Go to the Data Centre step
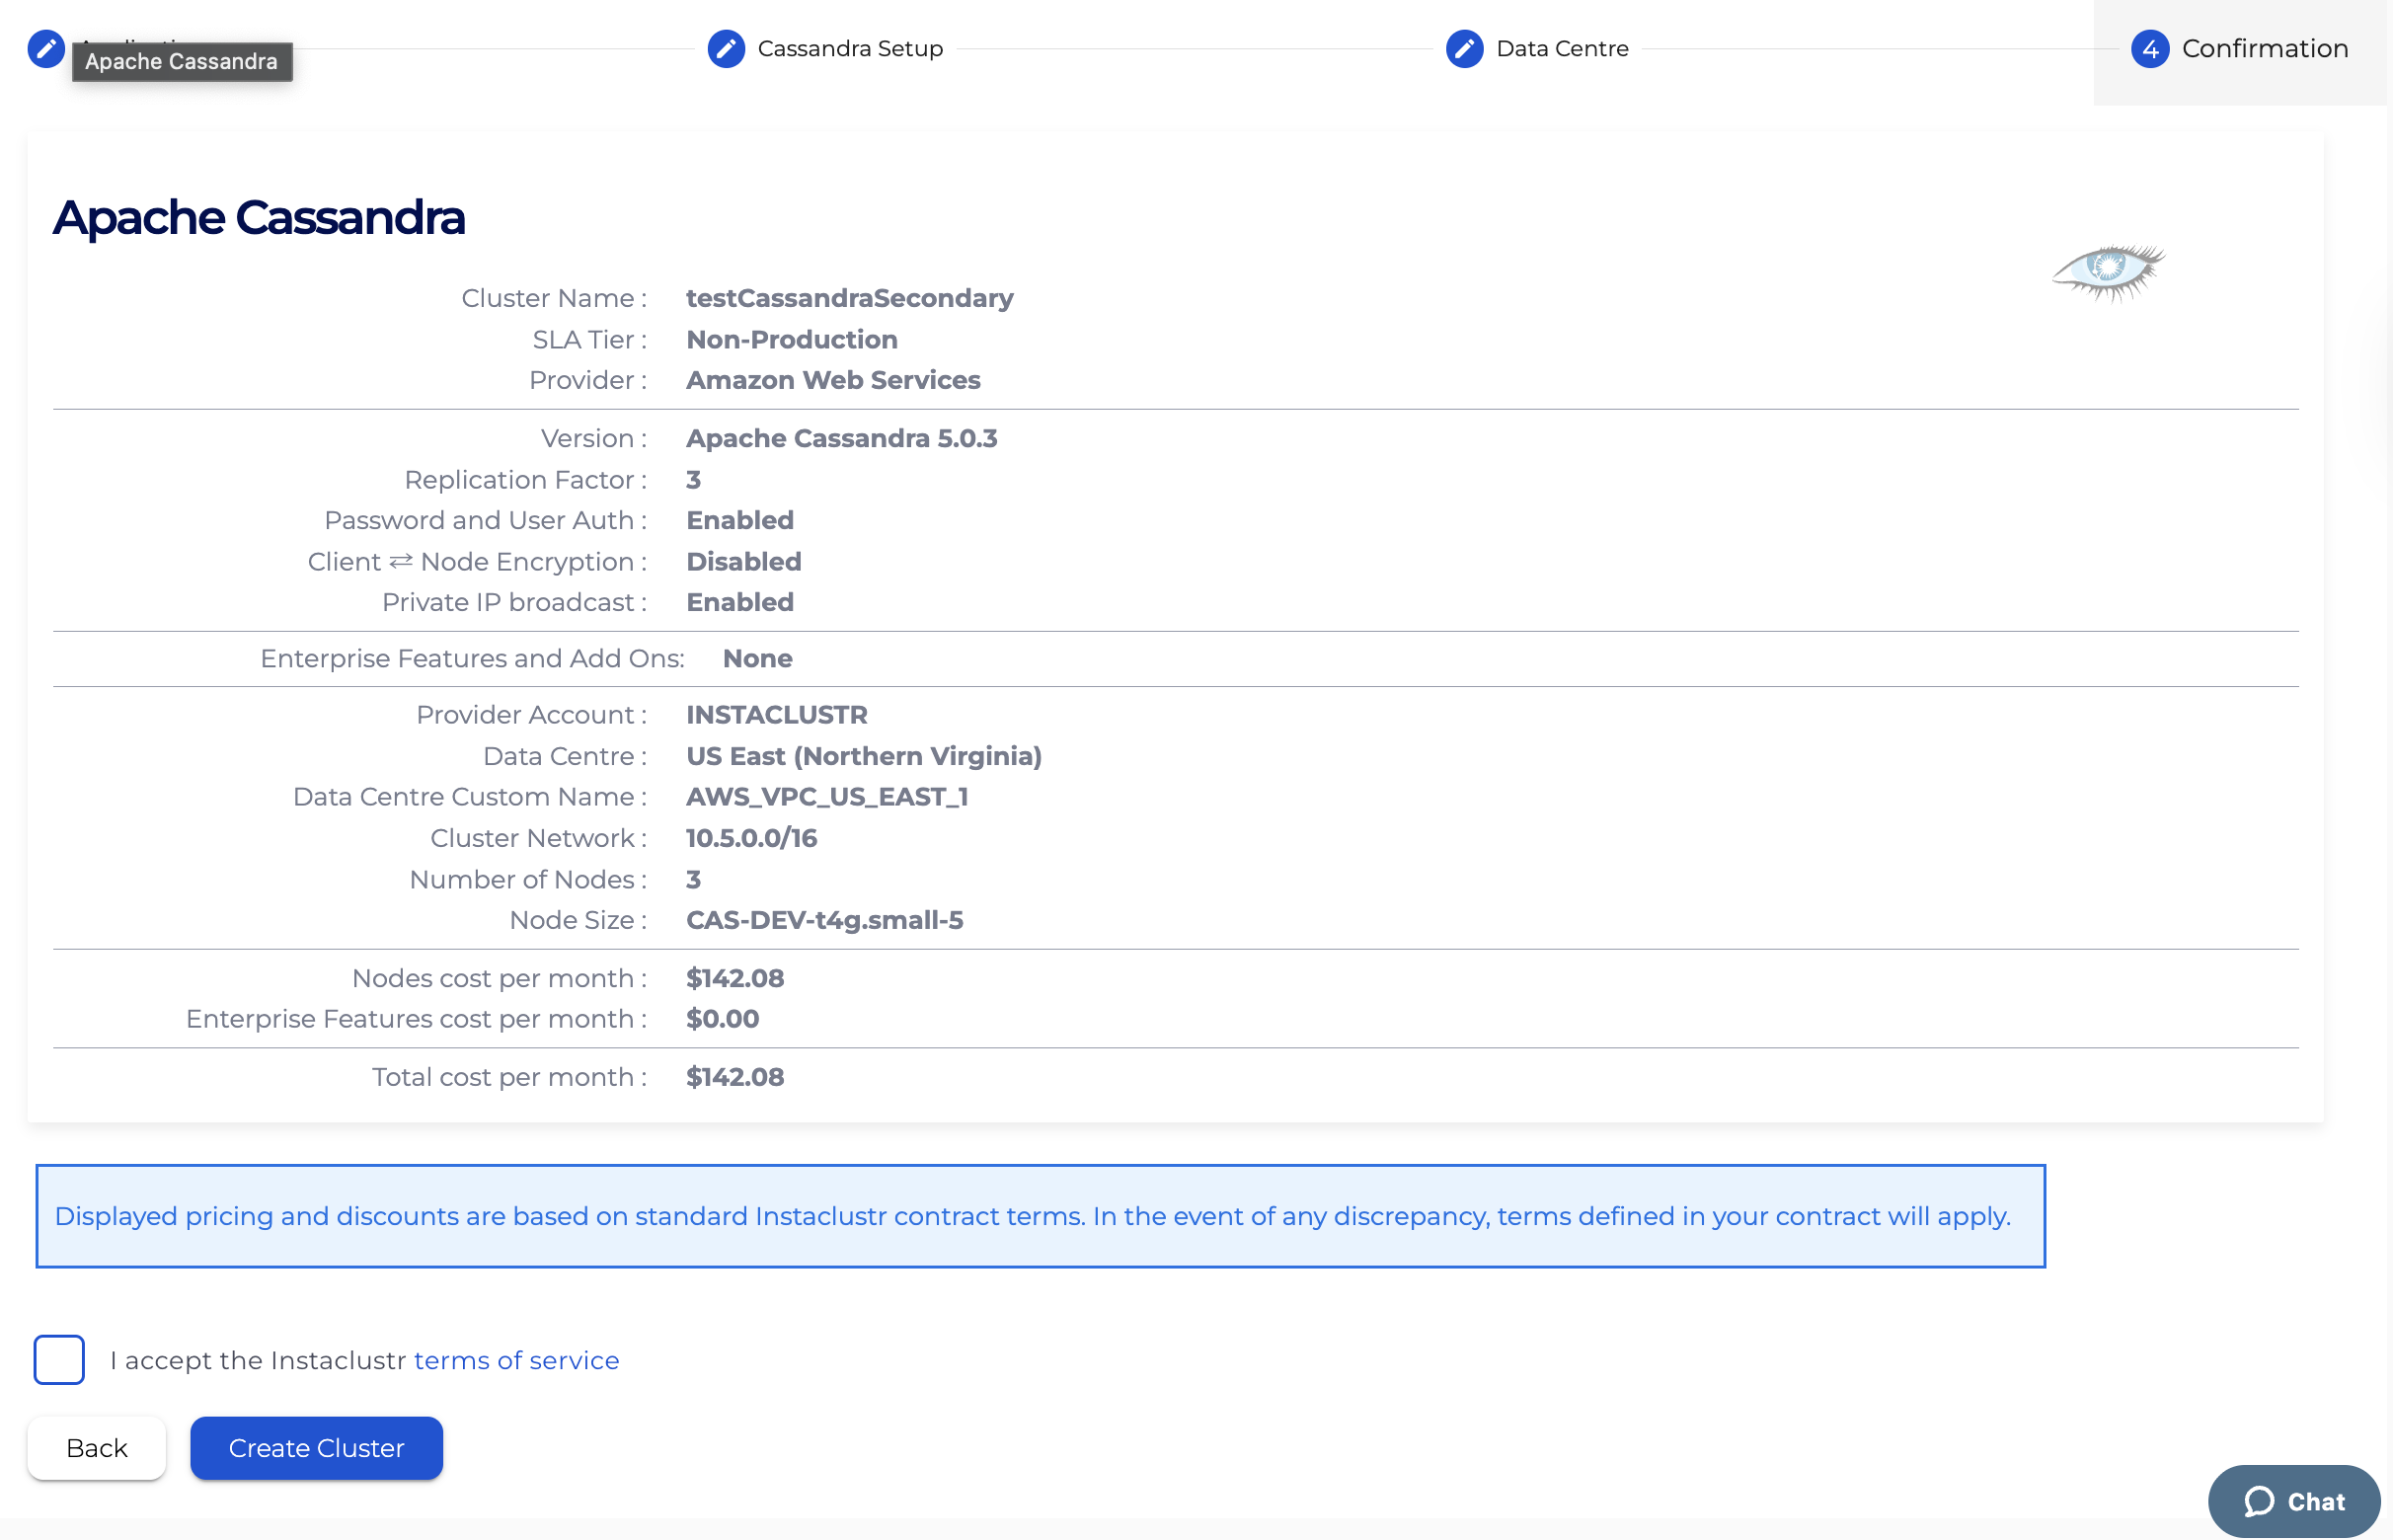2393x1540 pixels. (x=1561, y=48)
